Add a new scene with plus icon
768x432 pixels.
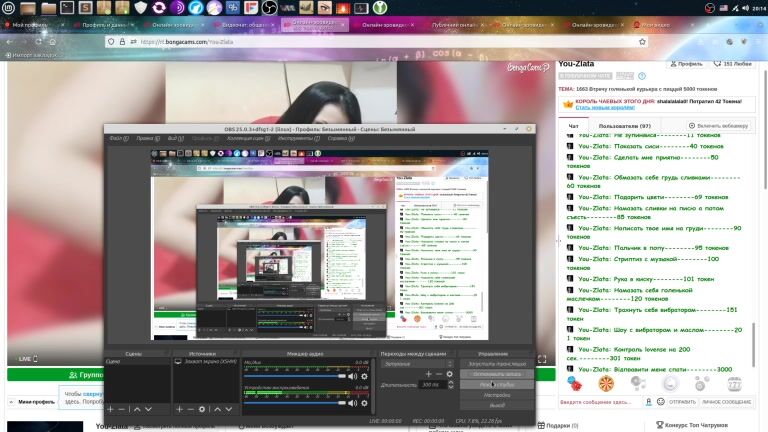coord(110,409)
